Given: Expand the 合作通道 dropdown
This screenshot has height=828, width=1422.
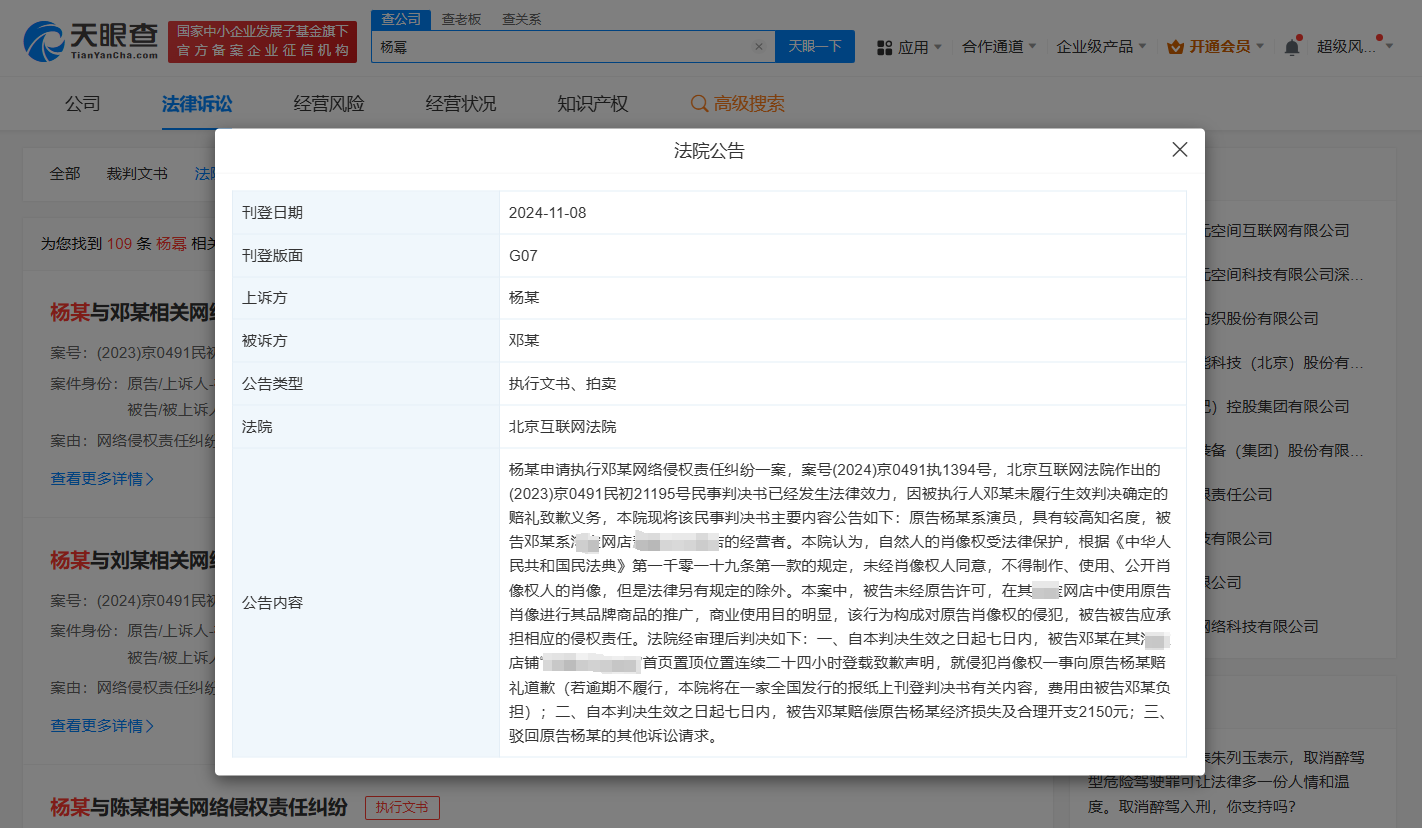Looking at the screenshot, I should click(998, 47).
